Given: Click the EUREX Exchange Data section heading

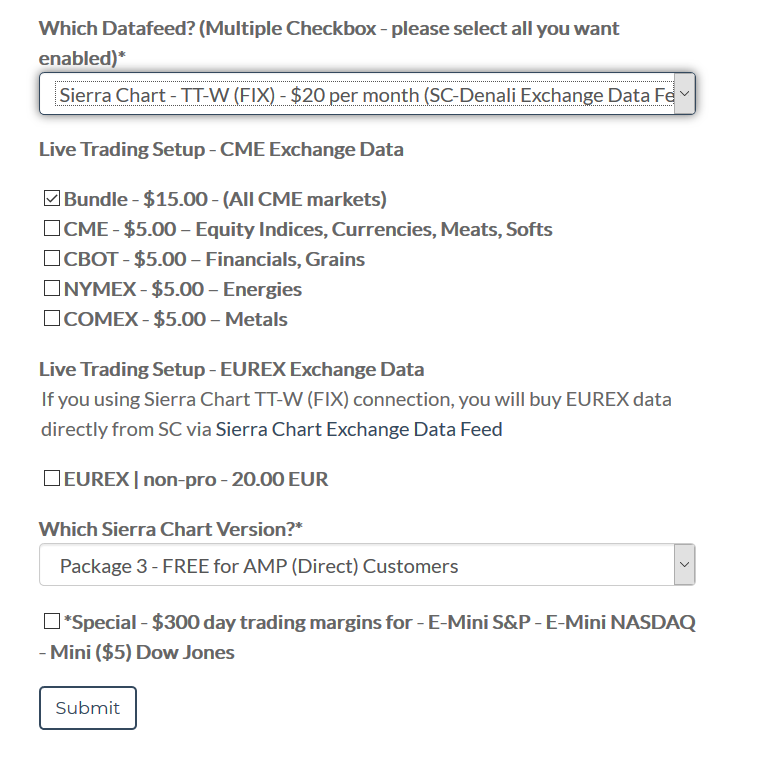Looking at the screenshot, I should pyautogui.click(x=231, y=370).
